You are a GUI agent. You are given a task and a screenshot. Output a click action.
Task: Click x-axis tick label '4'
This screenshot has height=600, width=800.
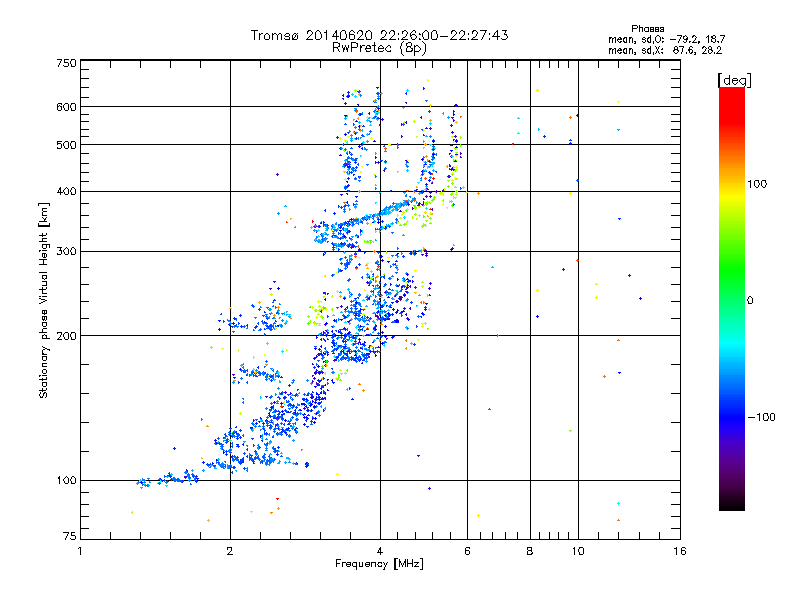tap(380, 551)
